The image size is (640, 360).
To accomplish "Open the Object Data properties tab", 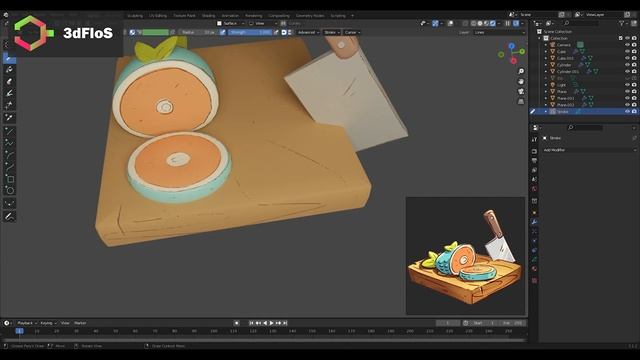I will (x=534, y=259).
